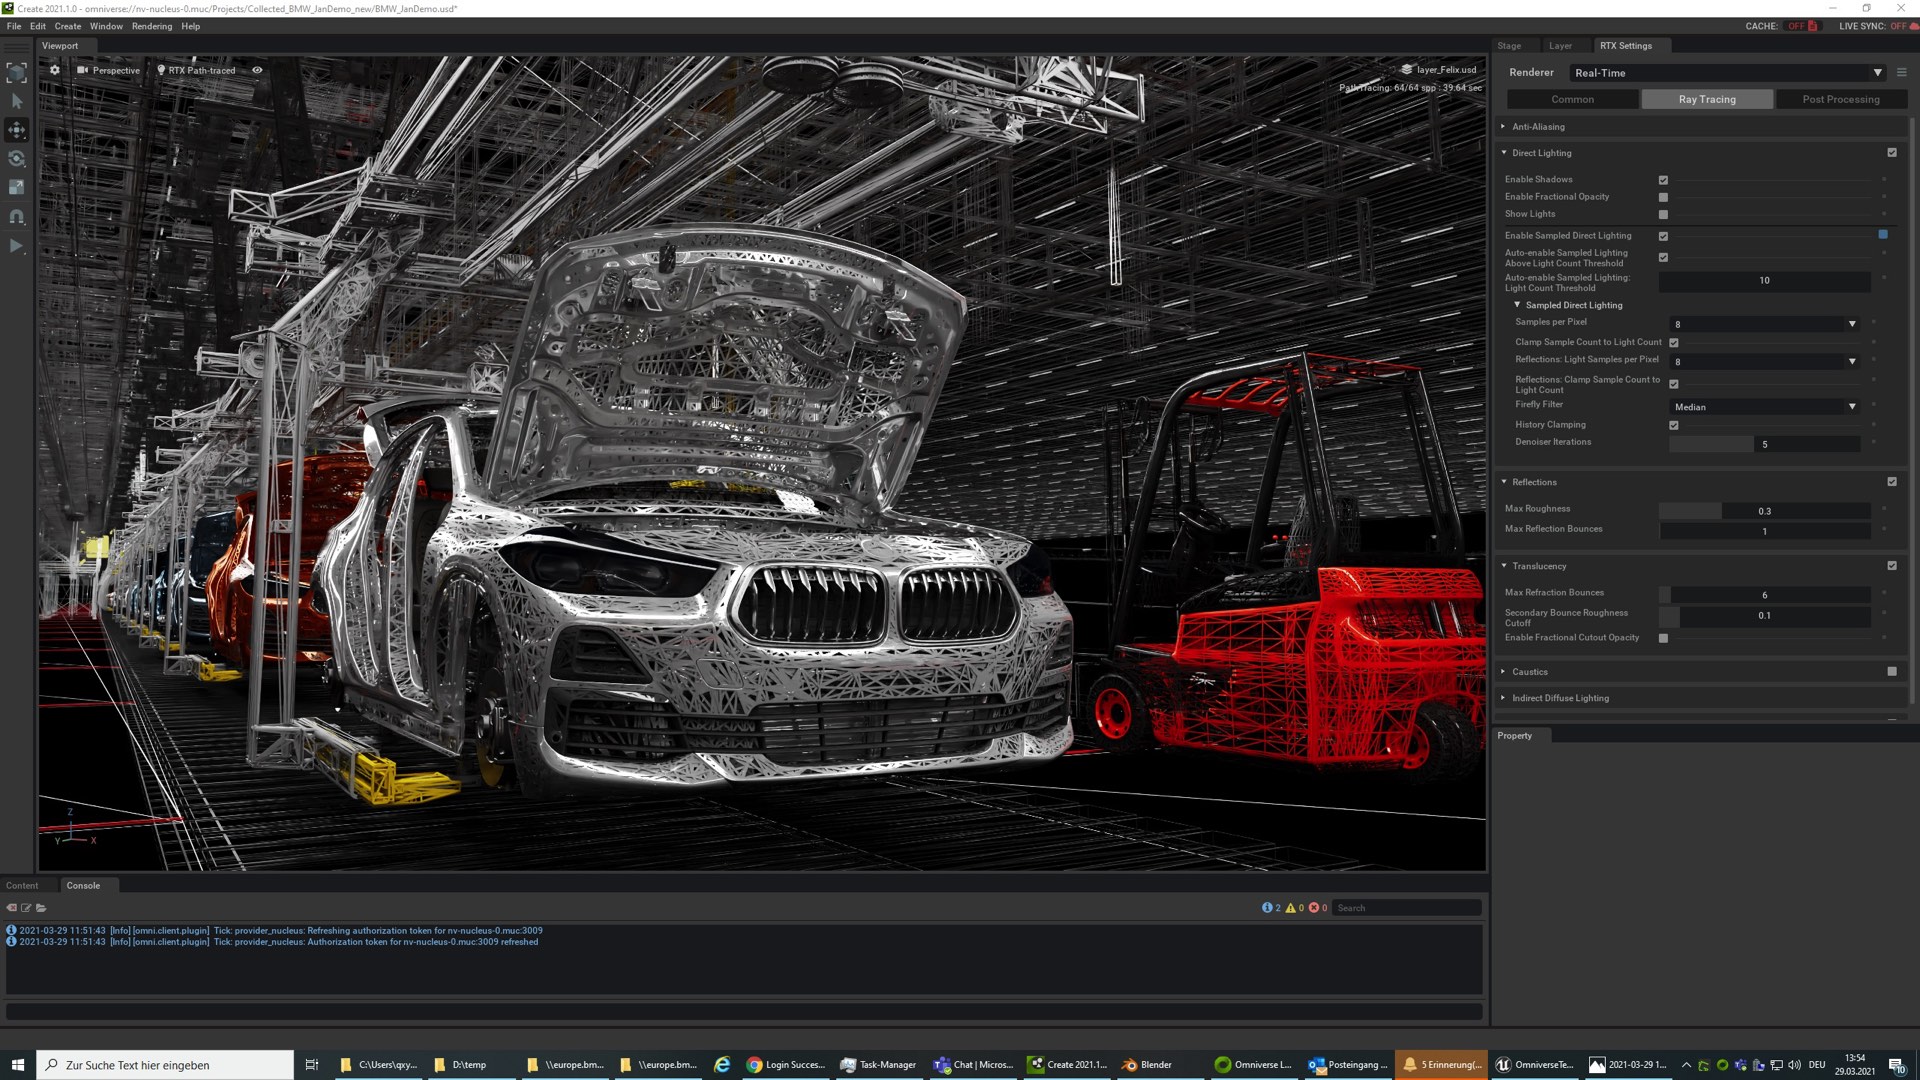
Task: Click the viewport eye visibility icon
Action: coord(257,70)
